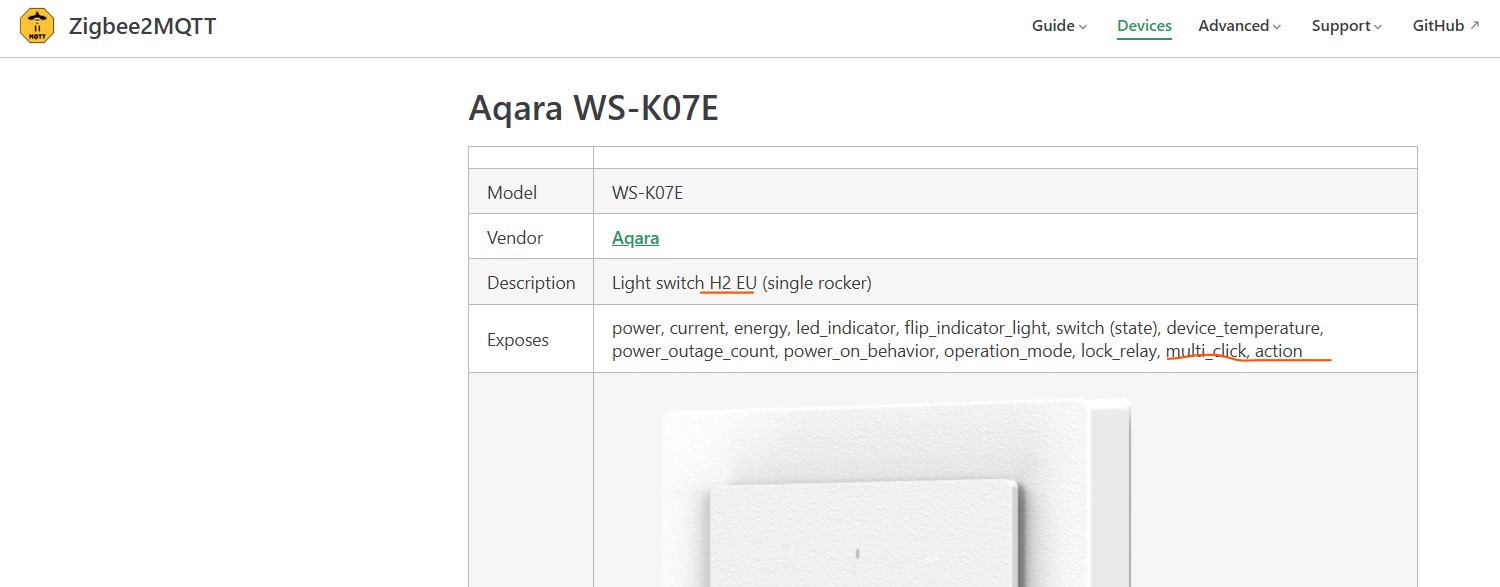1500x587 pixels.
Task: Open the Devices navigation item
Action: click(x=1144, y=26)
